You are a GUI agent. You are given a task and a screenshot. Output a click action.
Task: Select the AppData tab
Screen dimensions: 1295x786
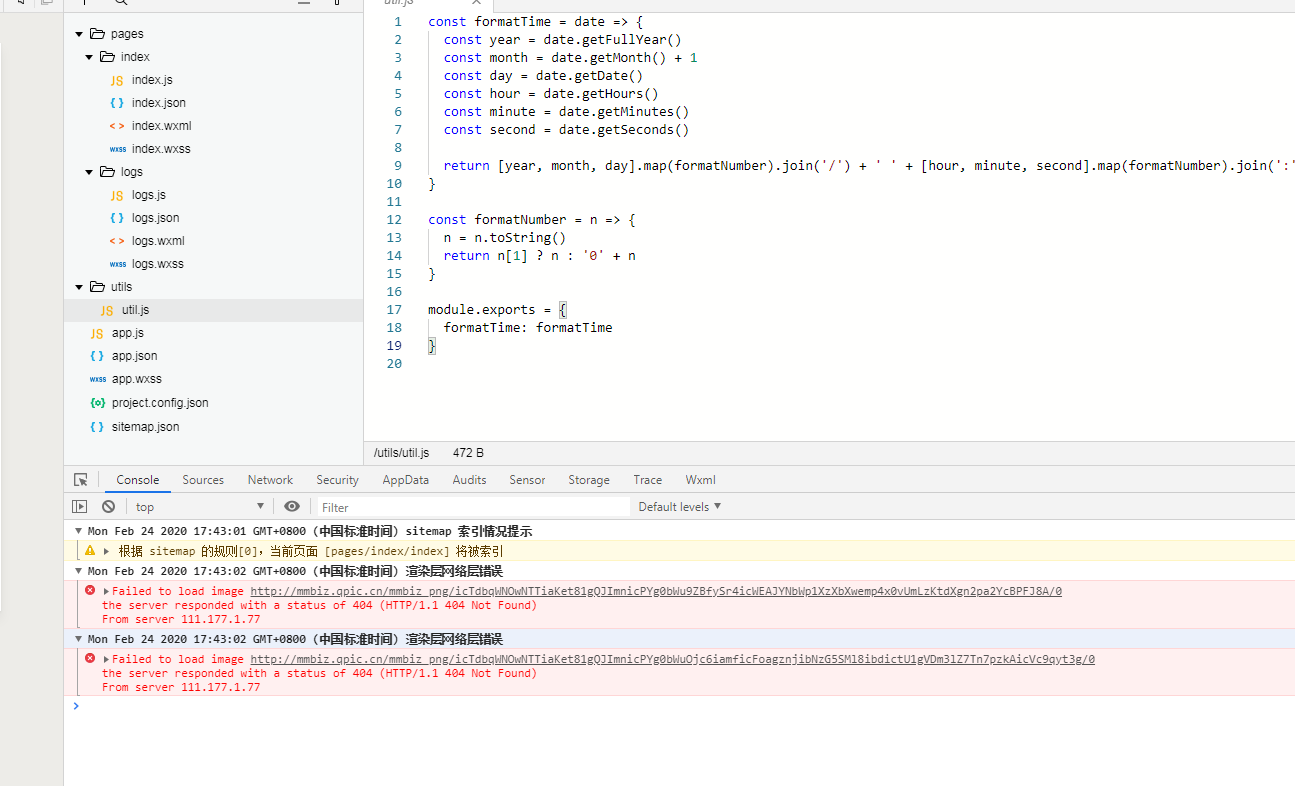(406, 480)
